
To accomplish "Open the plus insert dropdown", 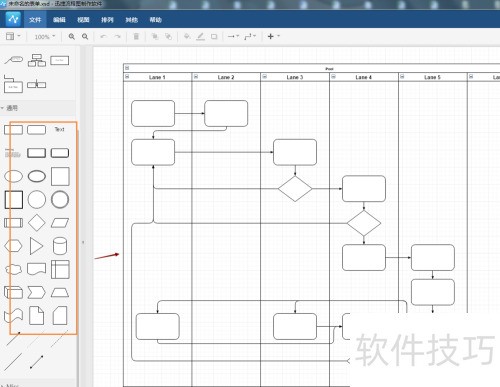I will click(274, 36).
